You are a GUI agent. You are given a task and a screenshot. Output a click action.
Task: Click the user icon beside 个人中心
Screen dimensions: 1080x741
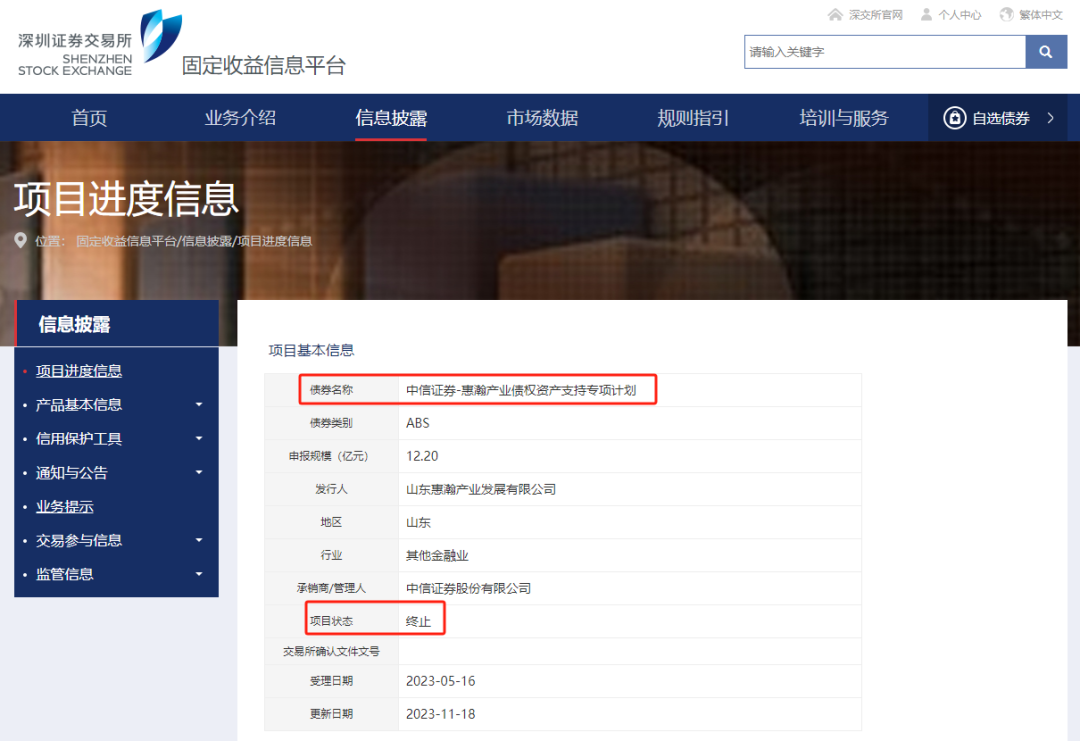coord(926,14)
